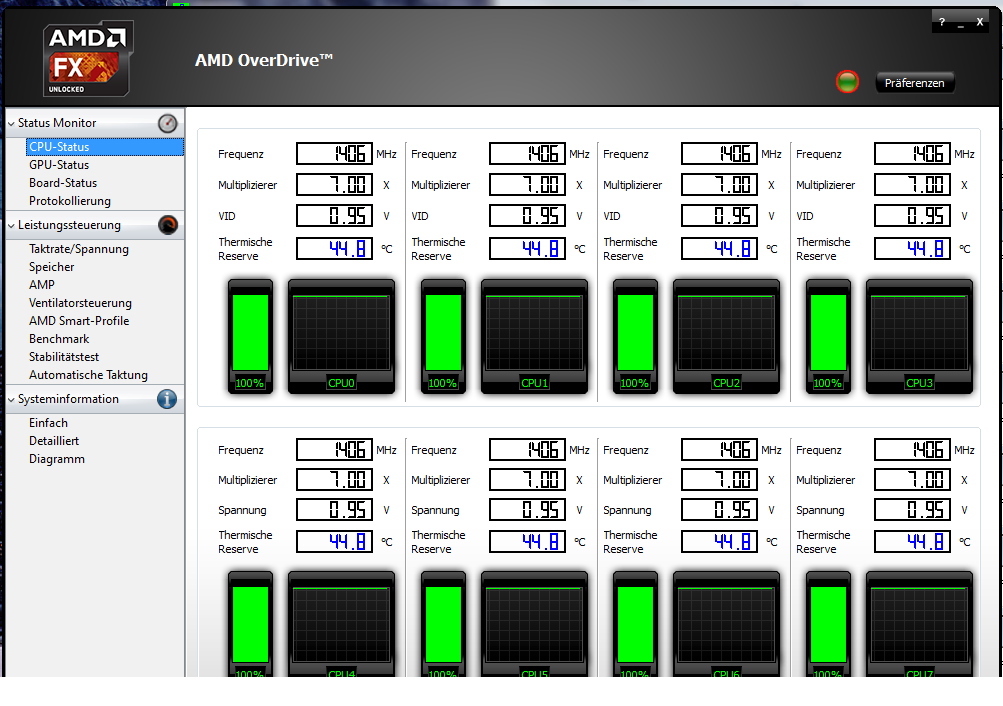Click the CPU1 usage history graph
1003x706 pixels.
534,335
